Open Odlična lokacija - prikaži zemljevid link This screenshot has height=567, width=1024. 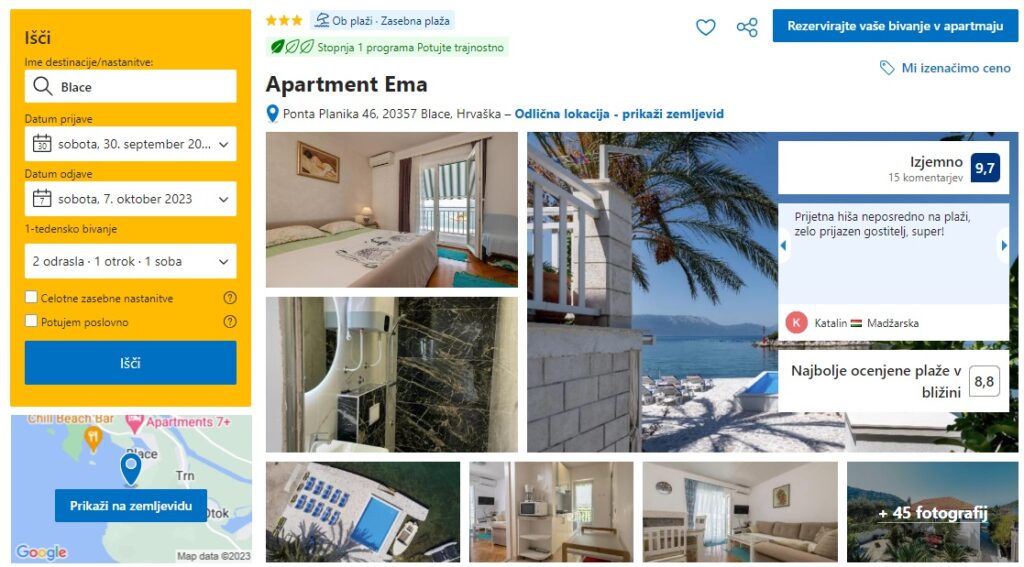point(619,114)
